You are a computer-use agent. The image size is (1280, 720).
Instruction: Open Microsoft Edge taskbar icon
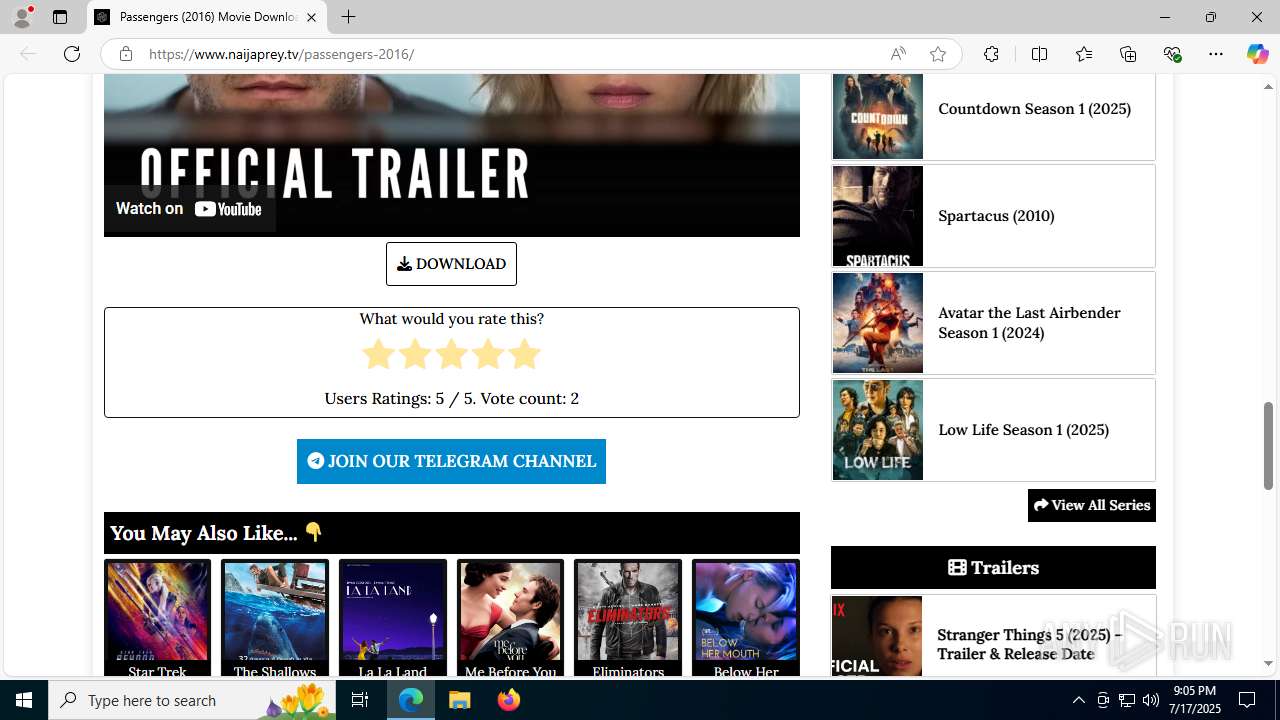[411, 700]
